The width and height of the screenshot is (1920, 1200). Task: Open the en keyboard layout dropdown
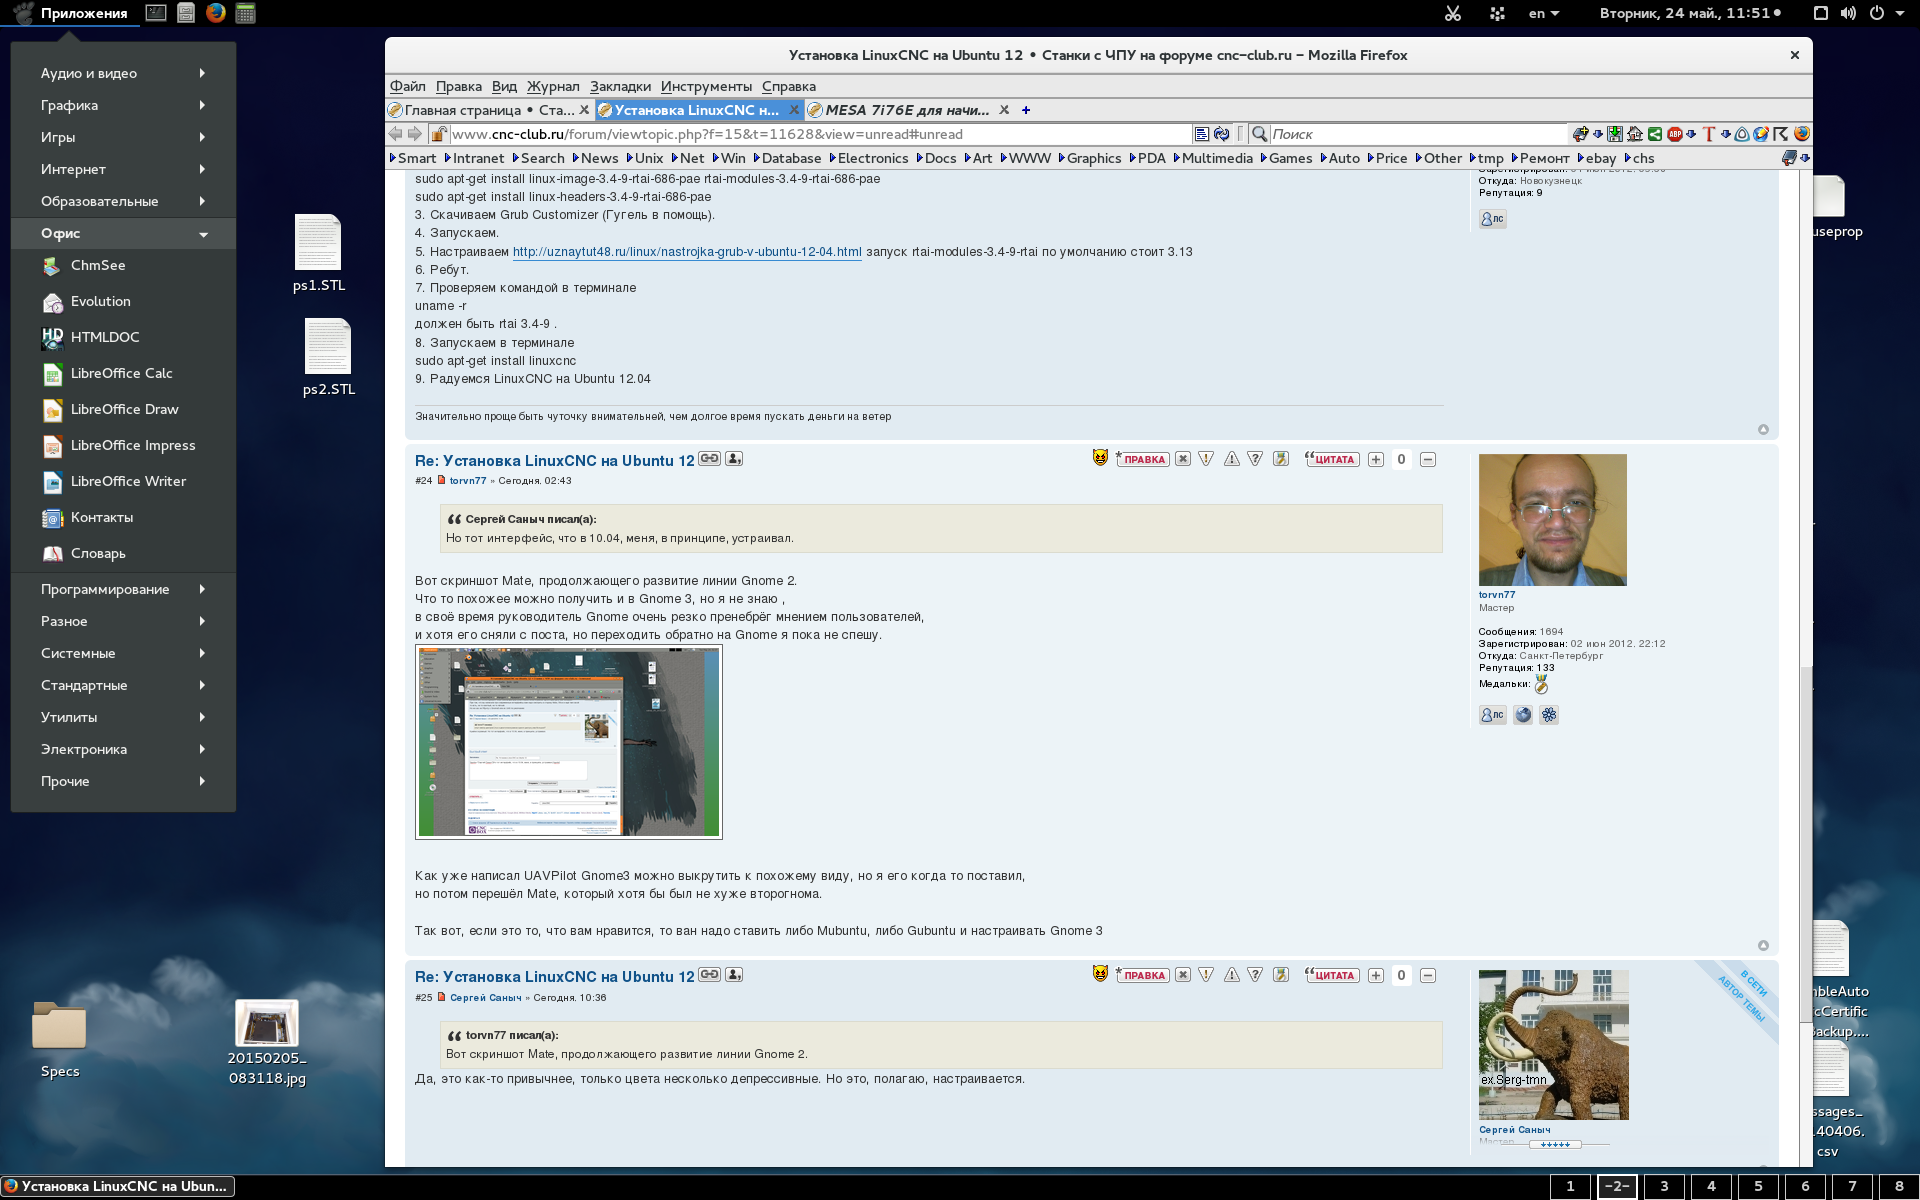1543,13
